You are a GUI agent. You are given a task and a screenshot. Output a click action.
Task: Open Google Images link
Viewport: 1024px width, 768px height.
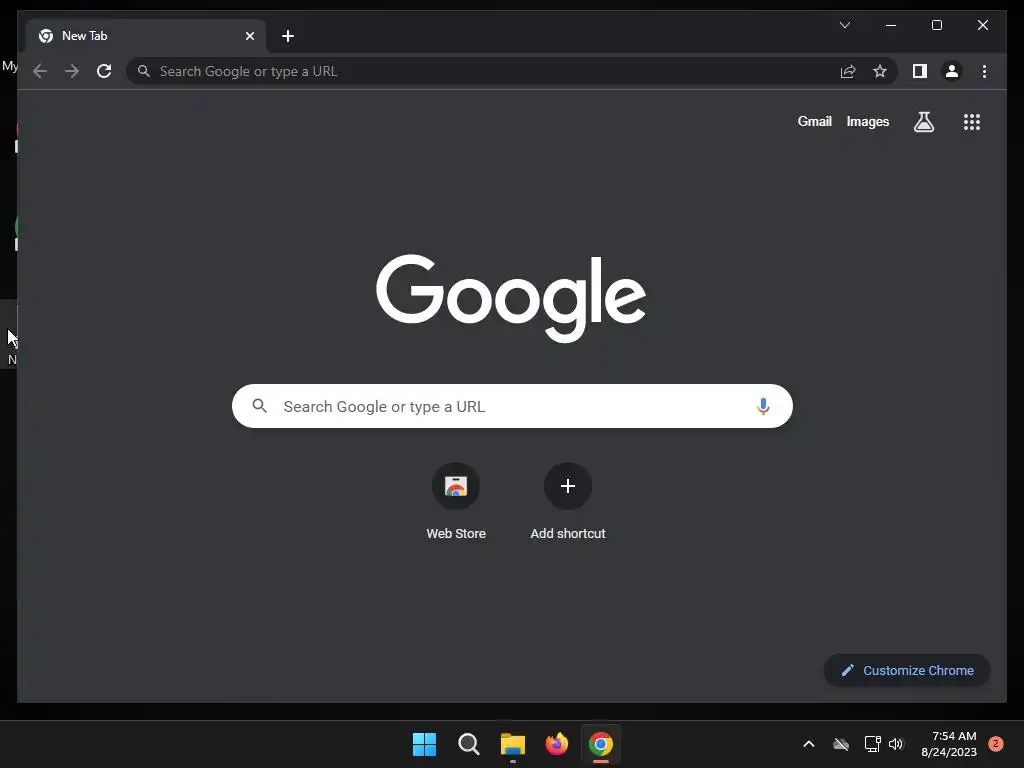(867, 121)
